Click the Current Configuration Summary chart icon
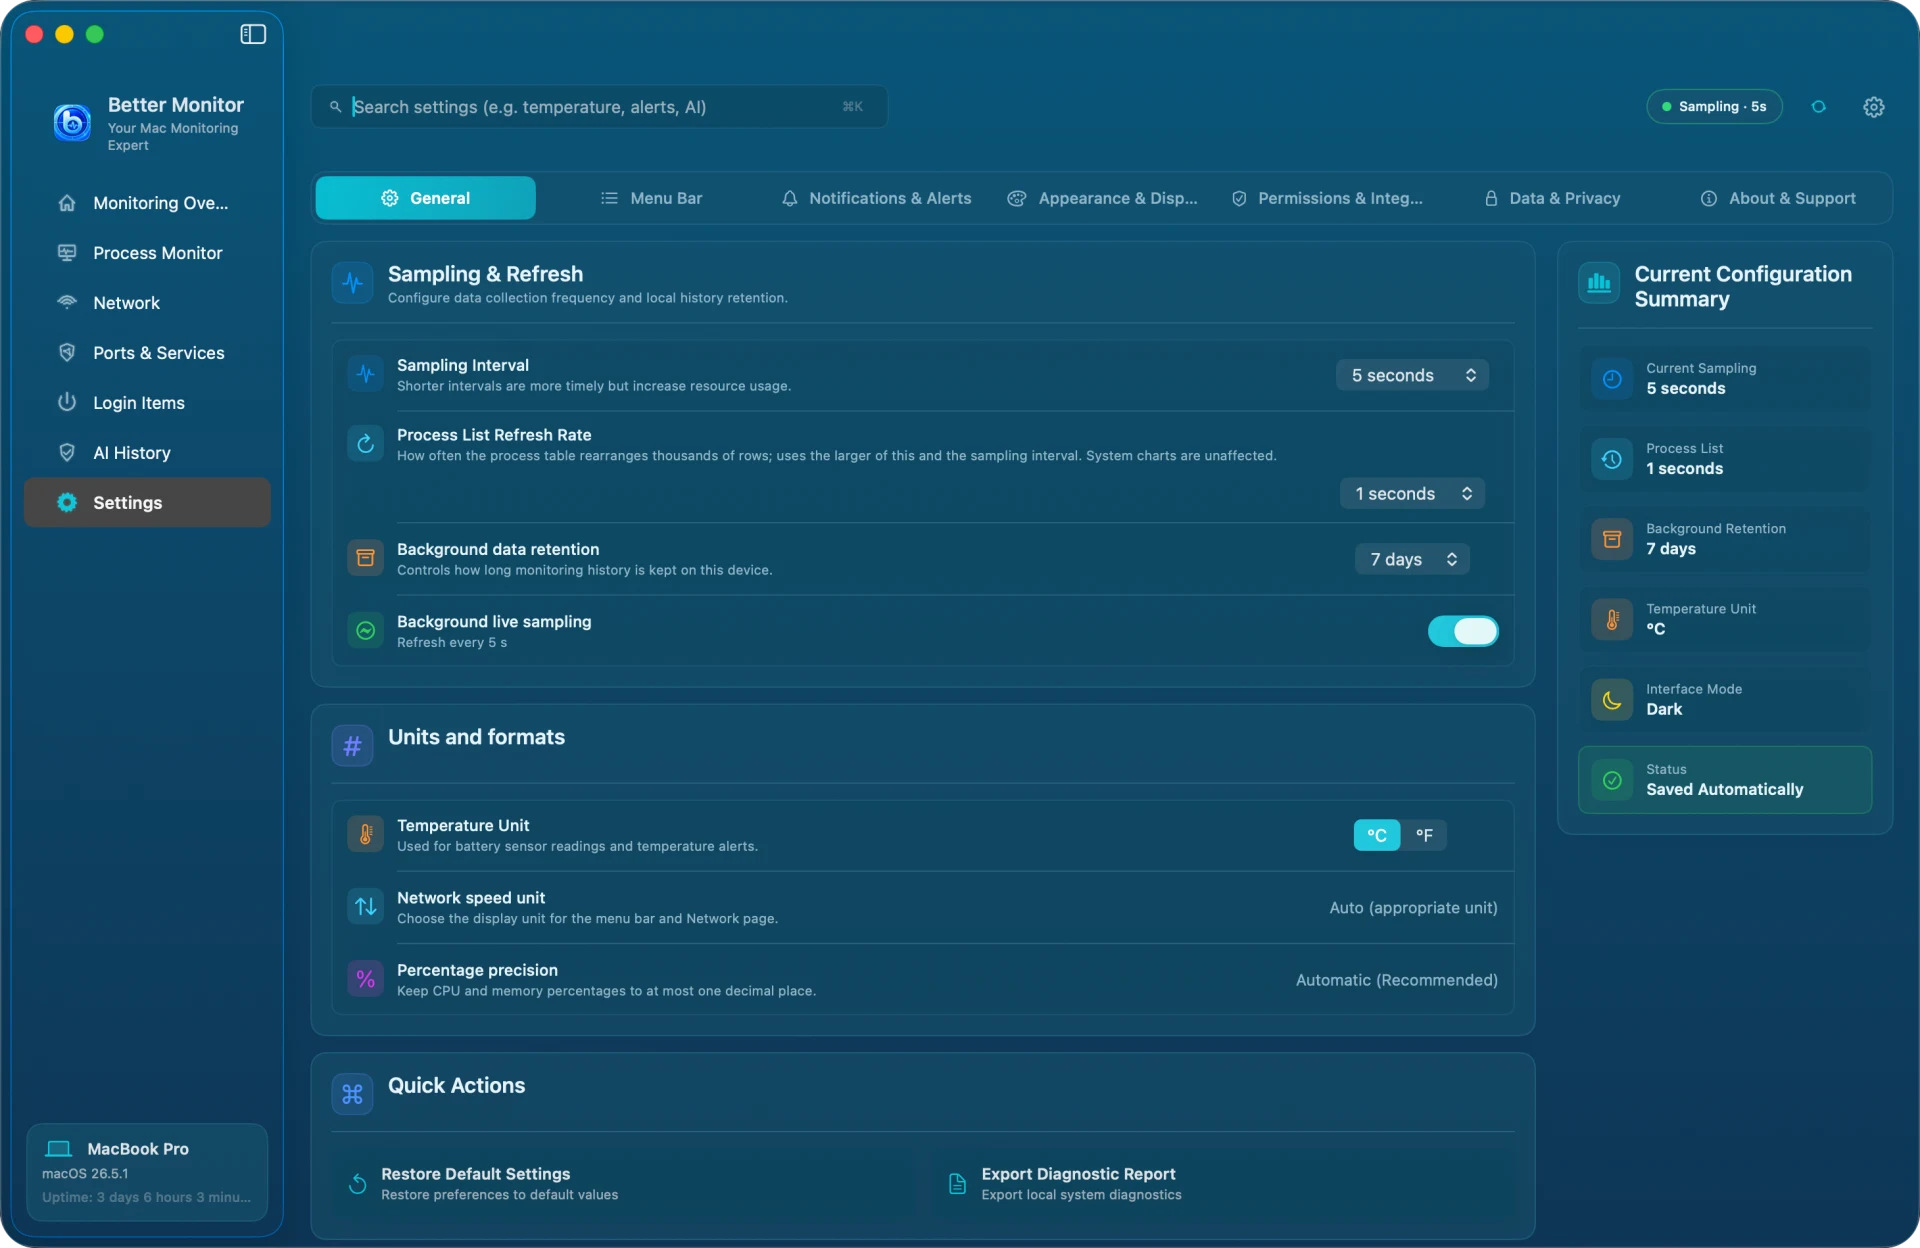This screenshot has height=1248, width=1920. tap(1599, 283)
